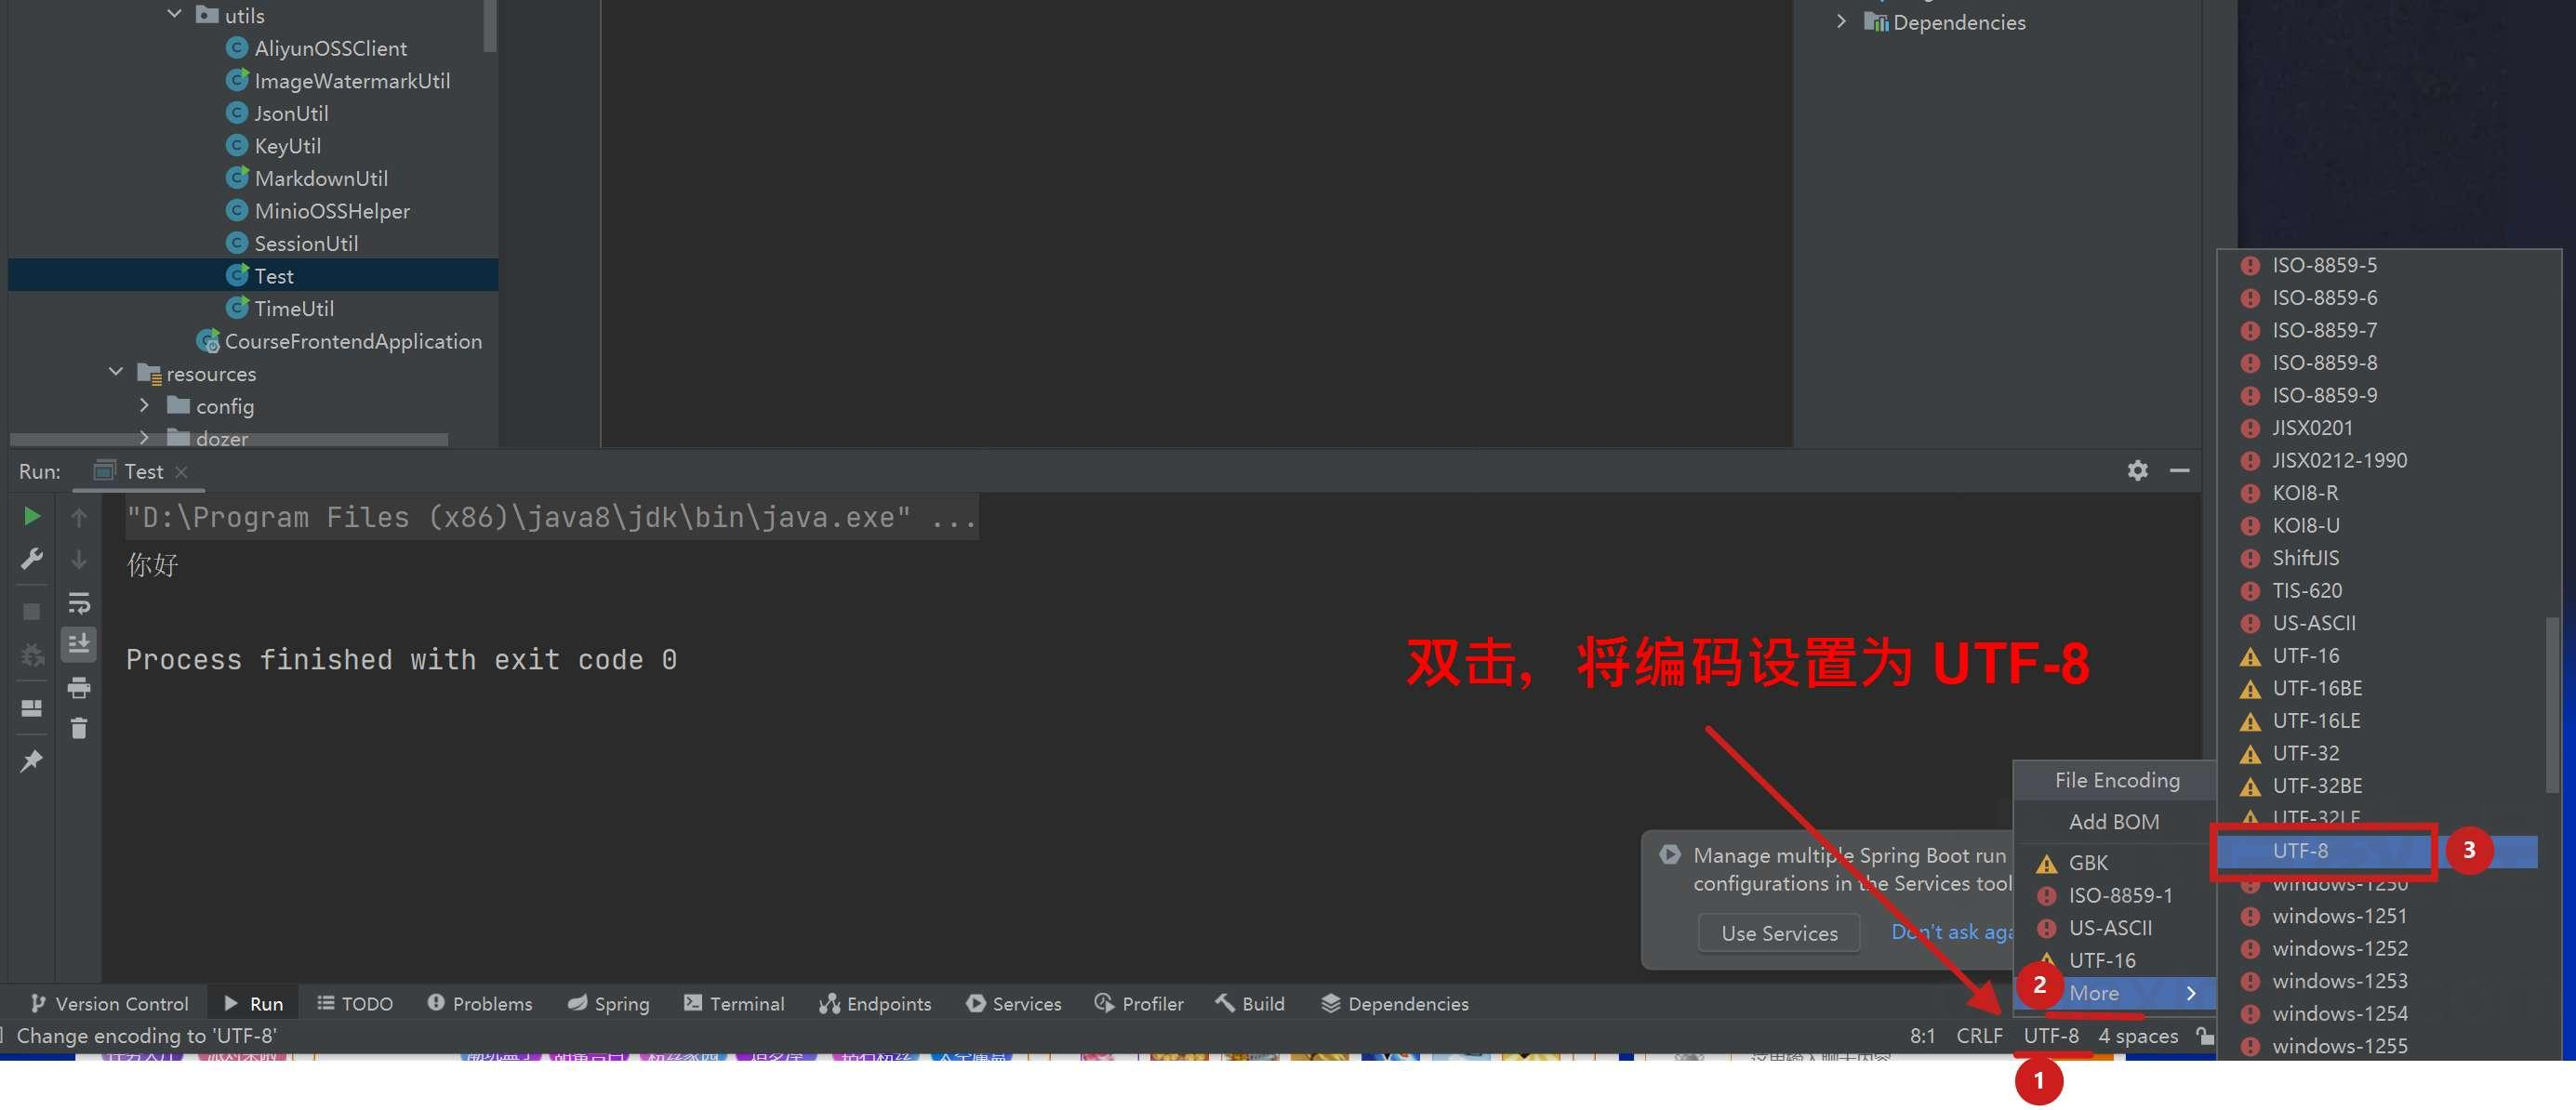This screenshot has width=2576, height=1110.
Task: Pin the Run tab
Action: [x=32, y=761]
